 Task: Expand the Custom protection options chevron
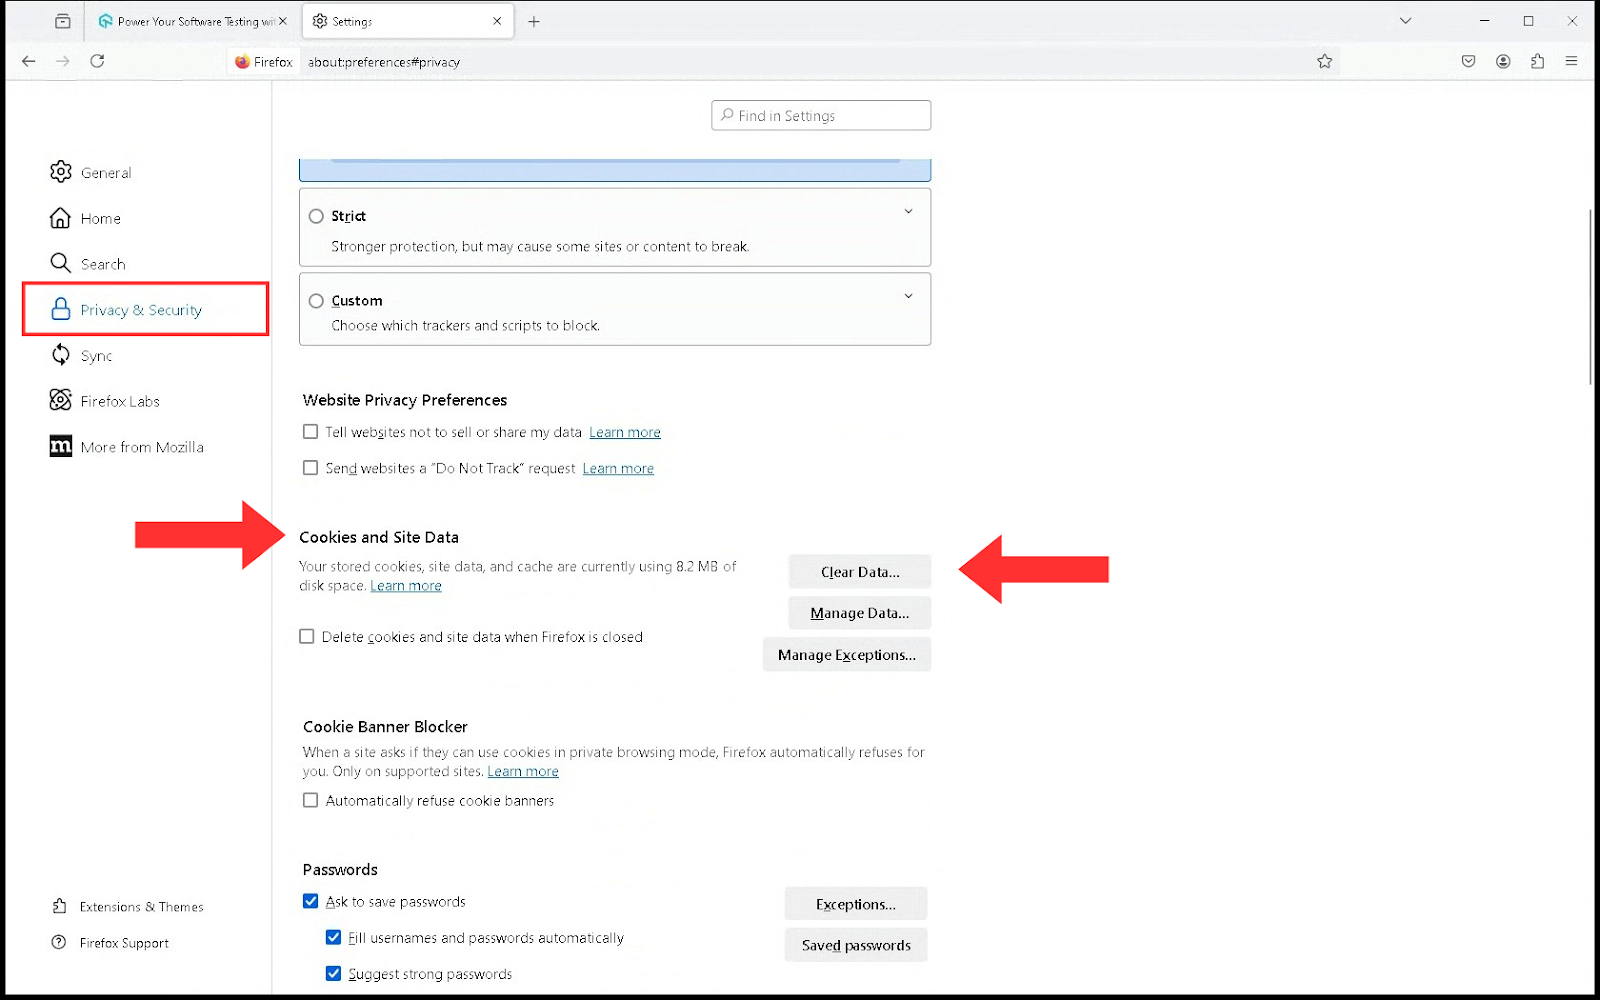[x=909, y=296]
